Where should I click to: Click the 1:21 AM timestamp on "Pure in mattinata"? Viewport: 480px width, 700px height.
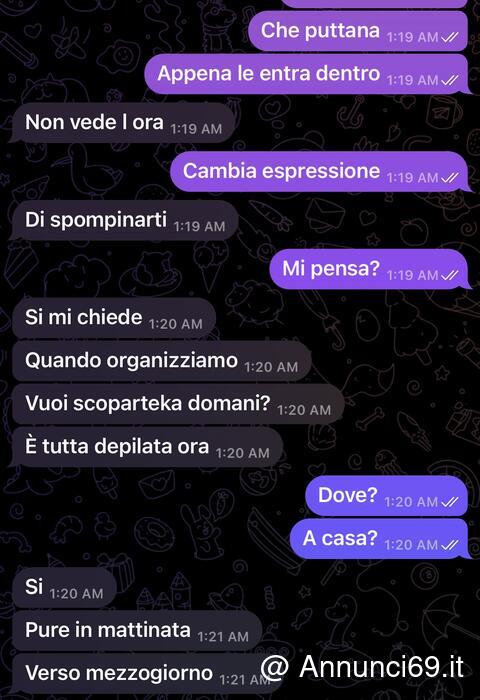223,637
